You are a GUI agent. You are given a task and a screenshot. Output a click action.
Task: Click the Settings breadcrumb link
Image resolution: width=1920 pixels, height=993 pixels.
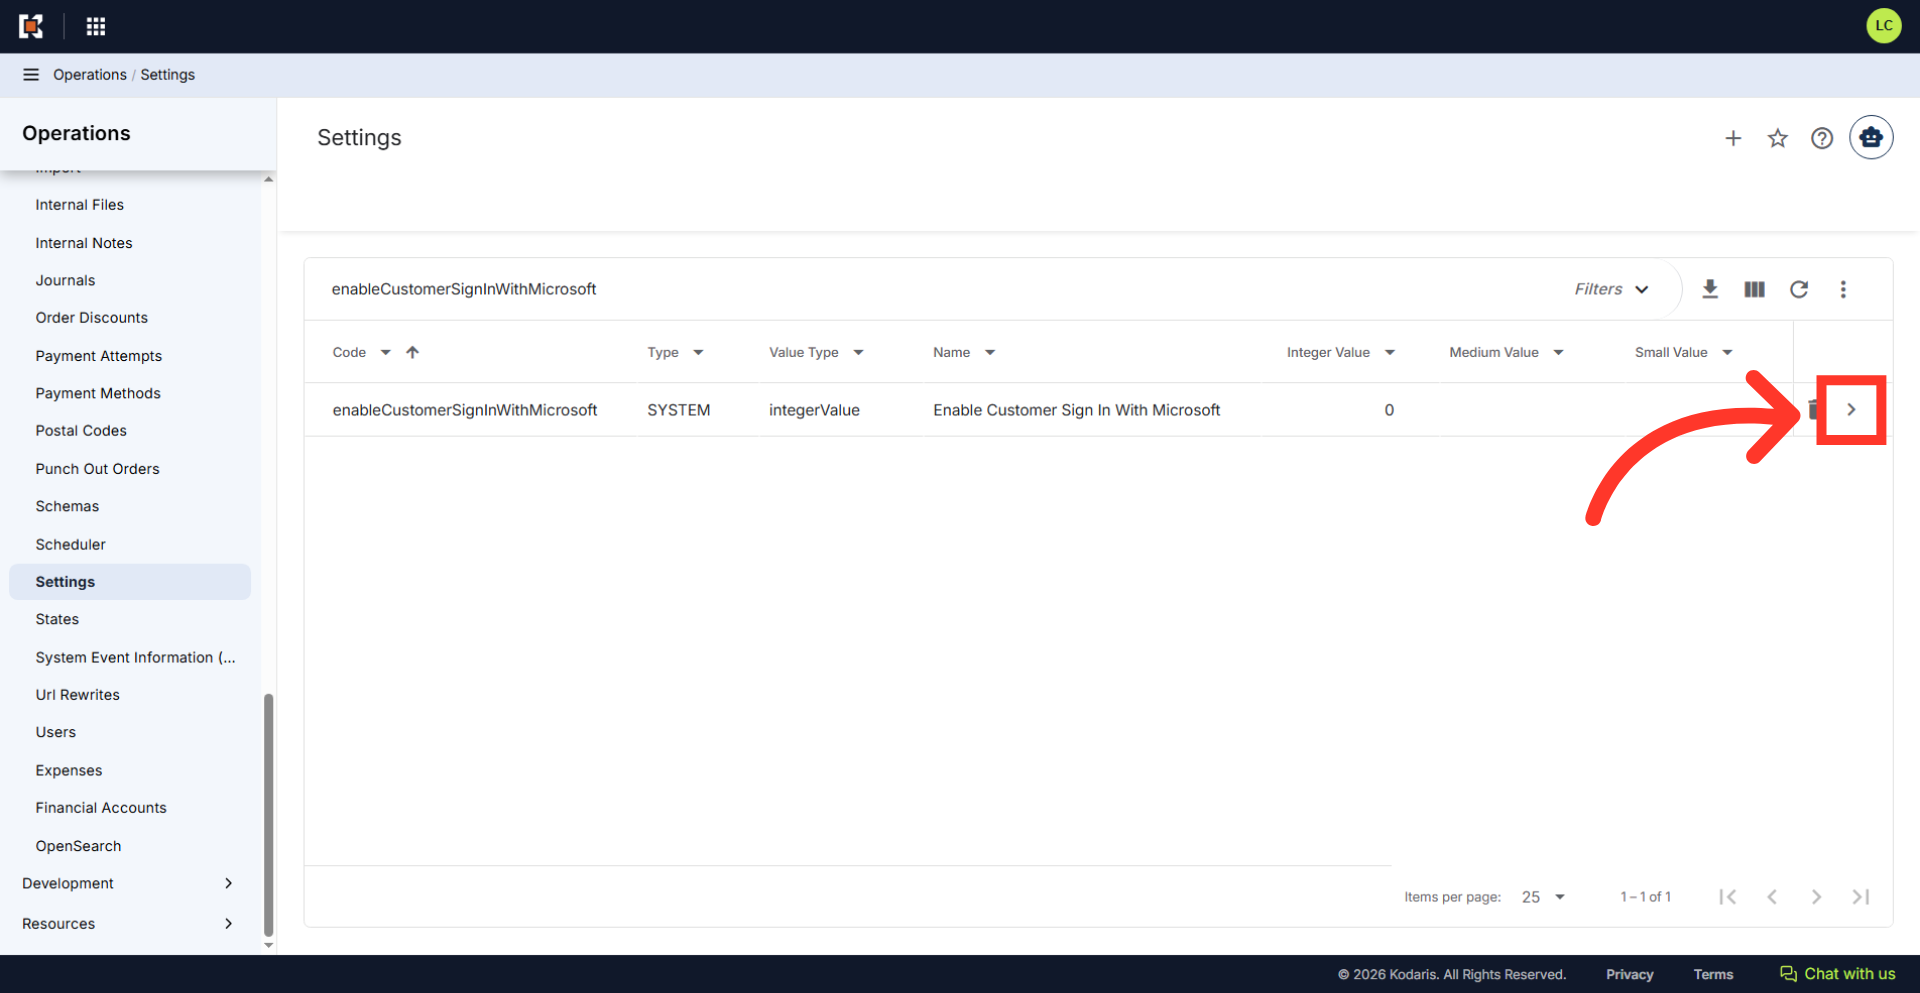tap(168, 75)
